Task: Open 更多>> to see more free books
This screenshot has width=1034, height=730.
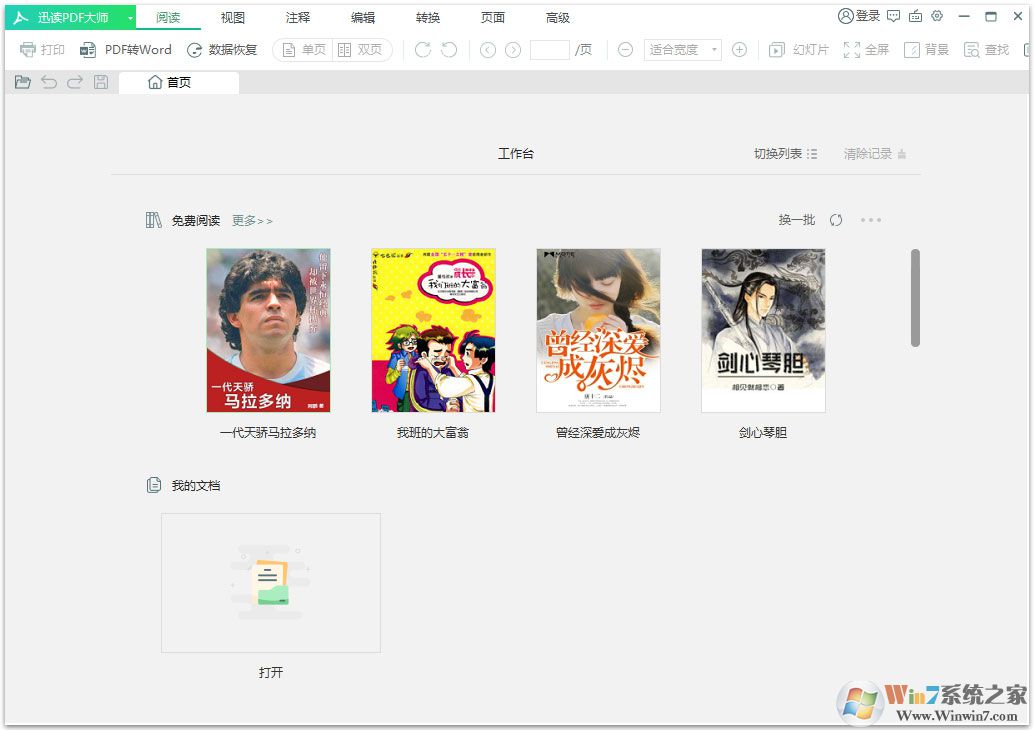Action: click(x=252, y=220)
